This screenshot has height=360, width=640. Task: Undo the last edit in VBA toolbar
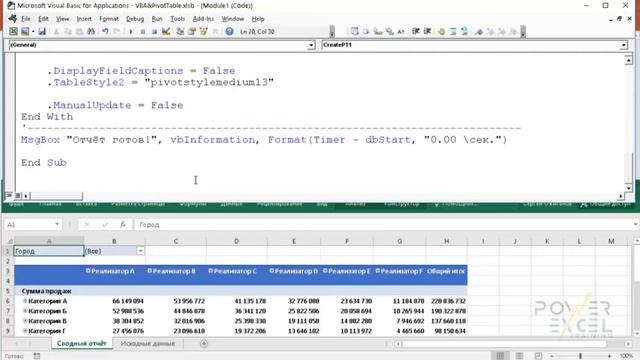pyautogui.click(x=105, y=31)
